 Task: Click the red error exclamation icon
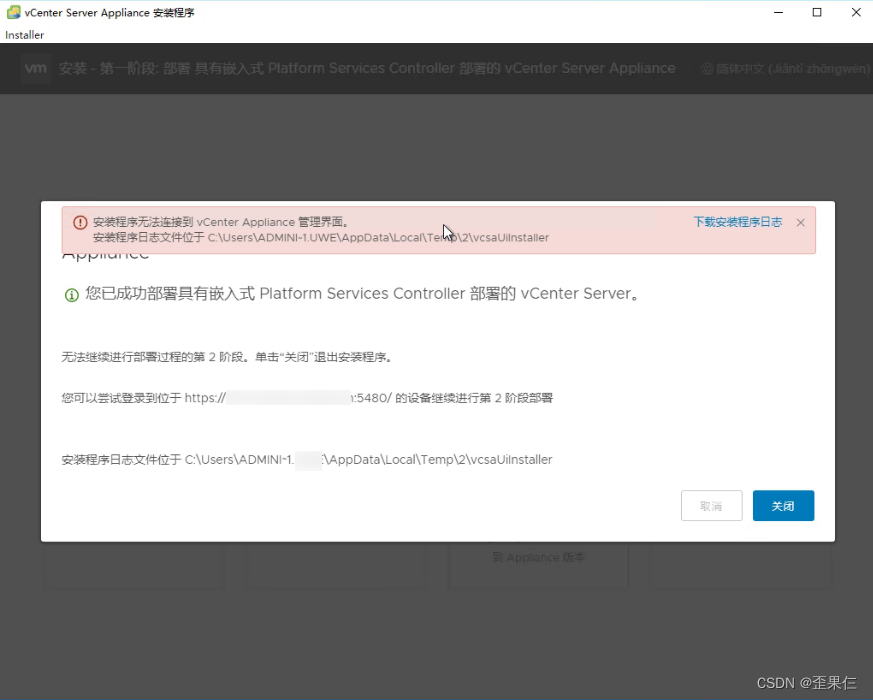coord(80,223)
